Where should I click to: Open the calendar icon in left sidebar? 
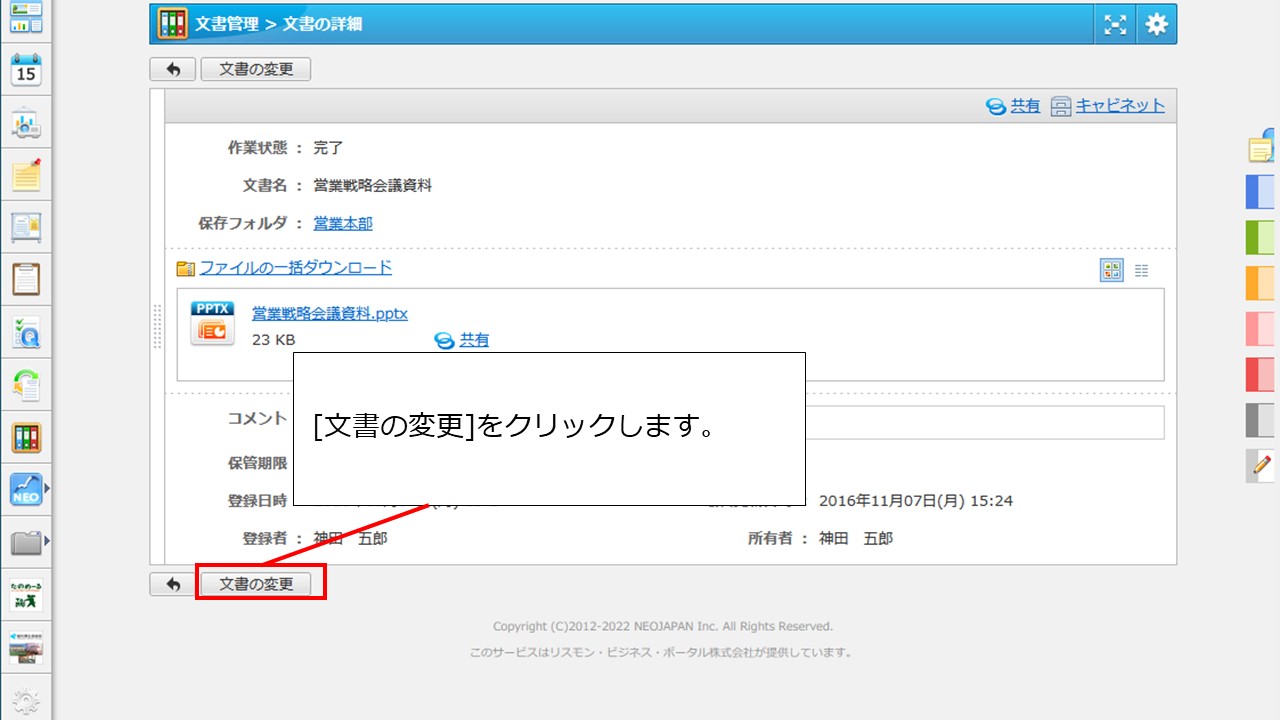point(26,70)
